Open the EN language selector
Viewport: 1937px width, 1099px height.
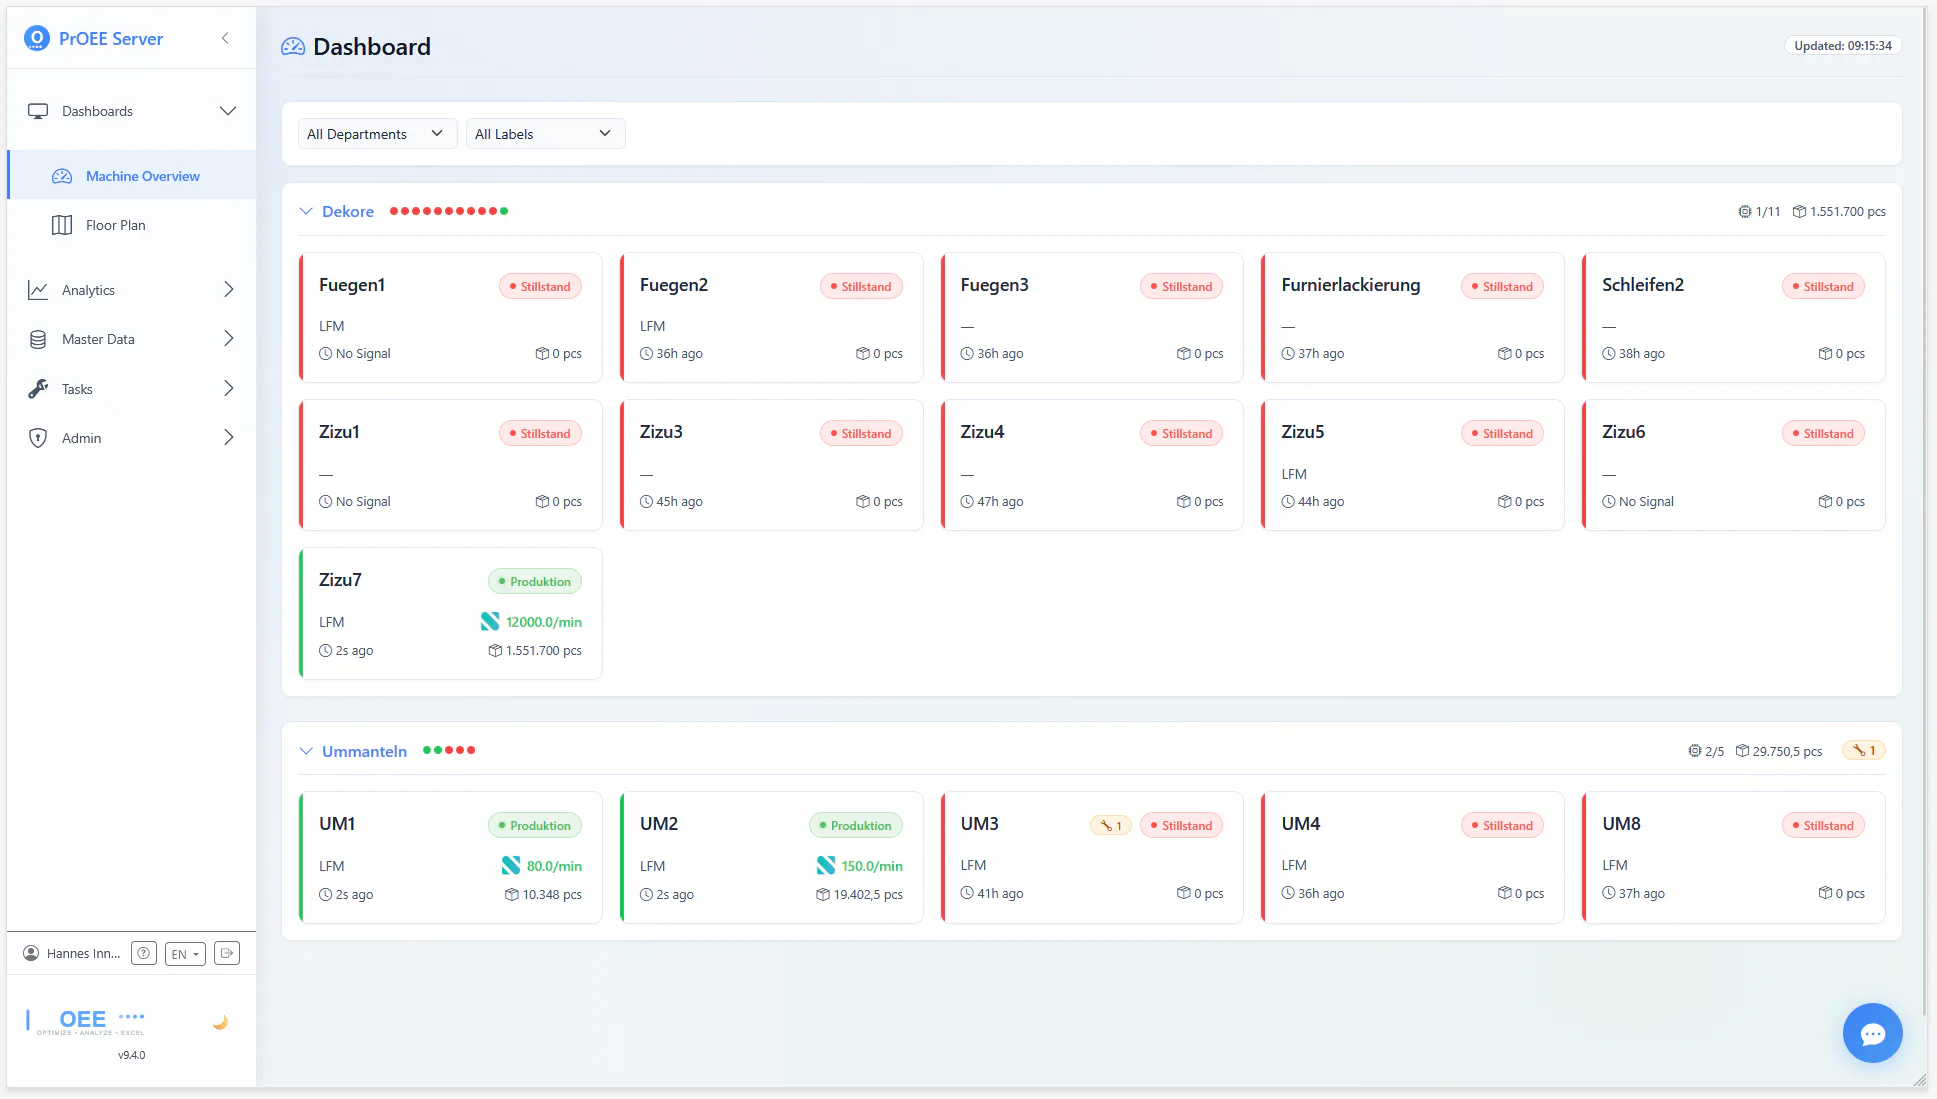coord(184,953)
